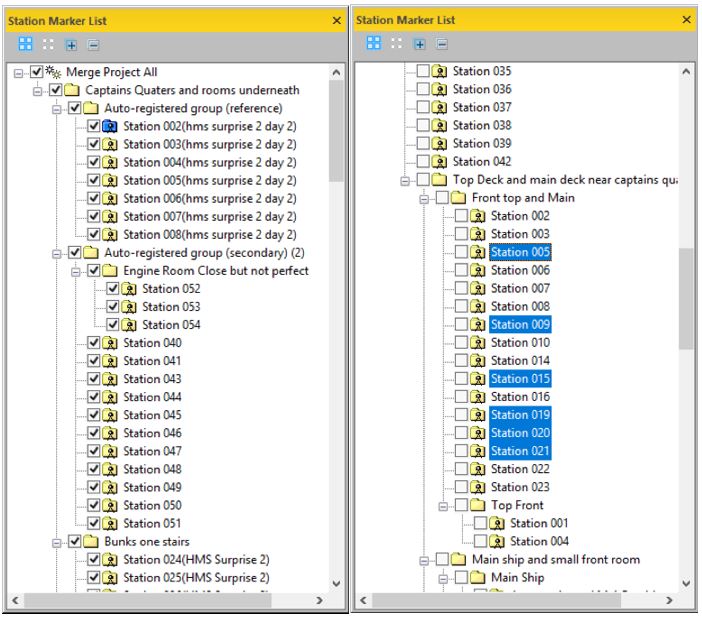Viewport: 702px width, 617px height.
Task: Click the left panel vertical scrollbar down arrow
Action: point(336,583)
